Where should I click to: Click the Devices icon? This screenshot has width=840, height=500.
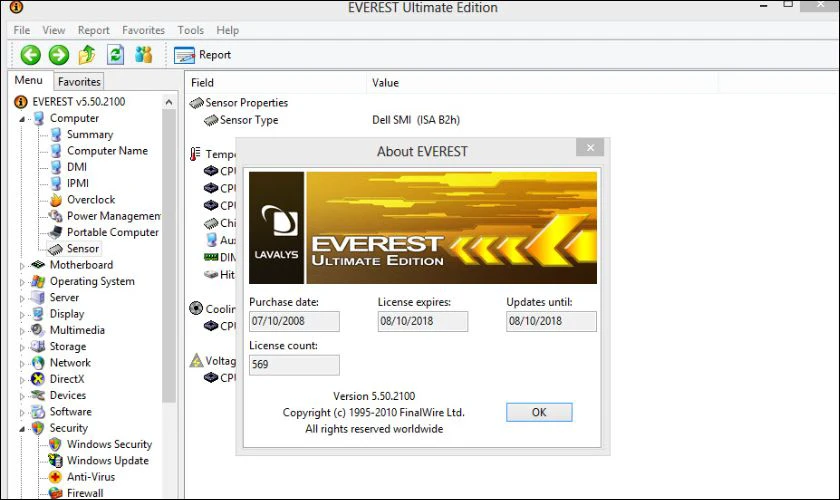click(38, 395)
